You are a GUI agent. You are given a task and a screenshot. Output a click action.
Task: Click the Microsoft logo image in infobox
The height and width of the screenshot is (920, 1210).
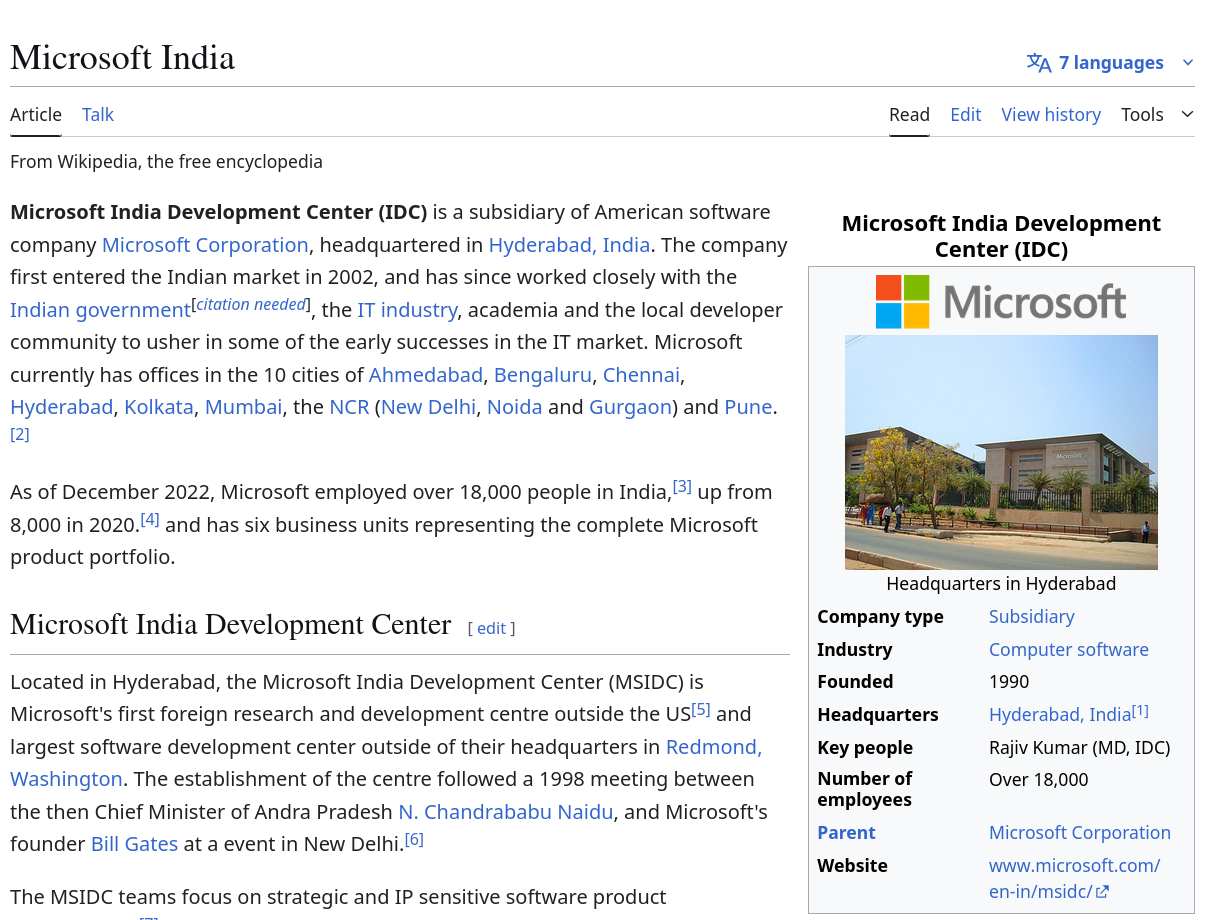(1001, 302)
